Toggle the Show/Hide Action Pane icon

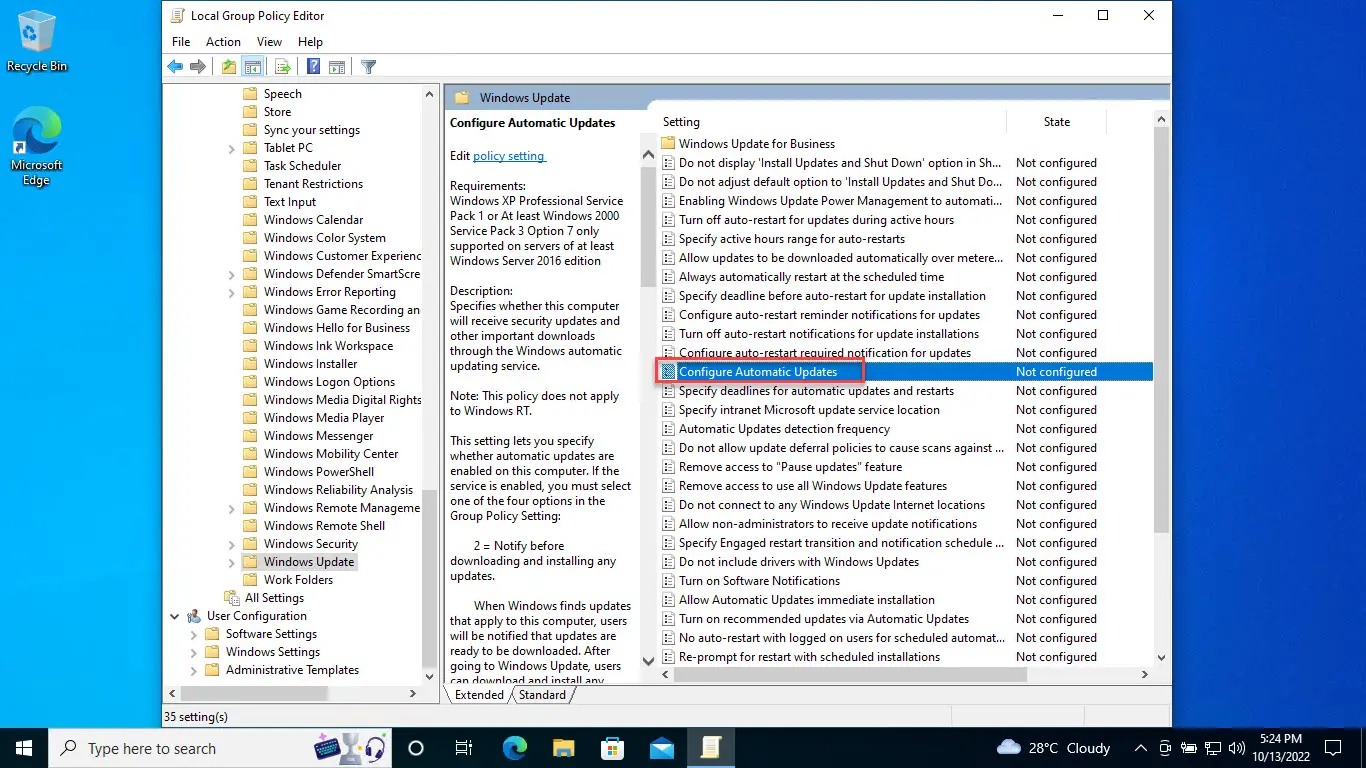tap(337, 67)
